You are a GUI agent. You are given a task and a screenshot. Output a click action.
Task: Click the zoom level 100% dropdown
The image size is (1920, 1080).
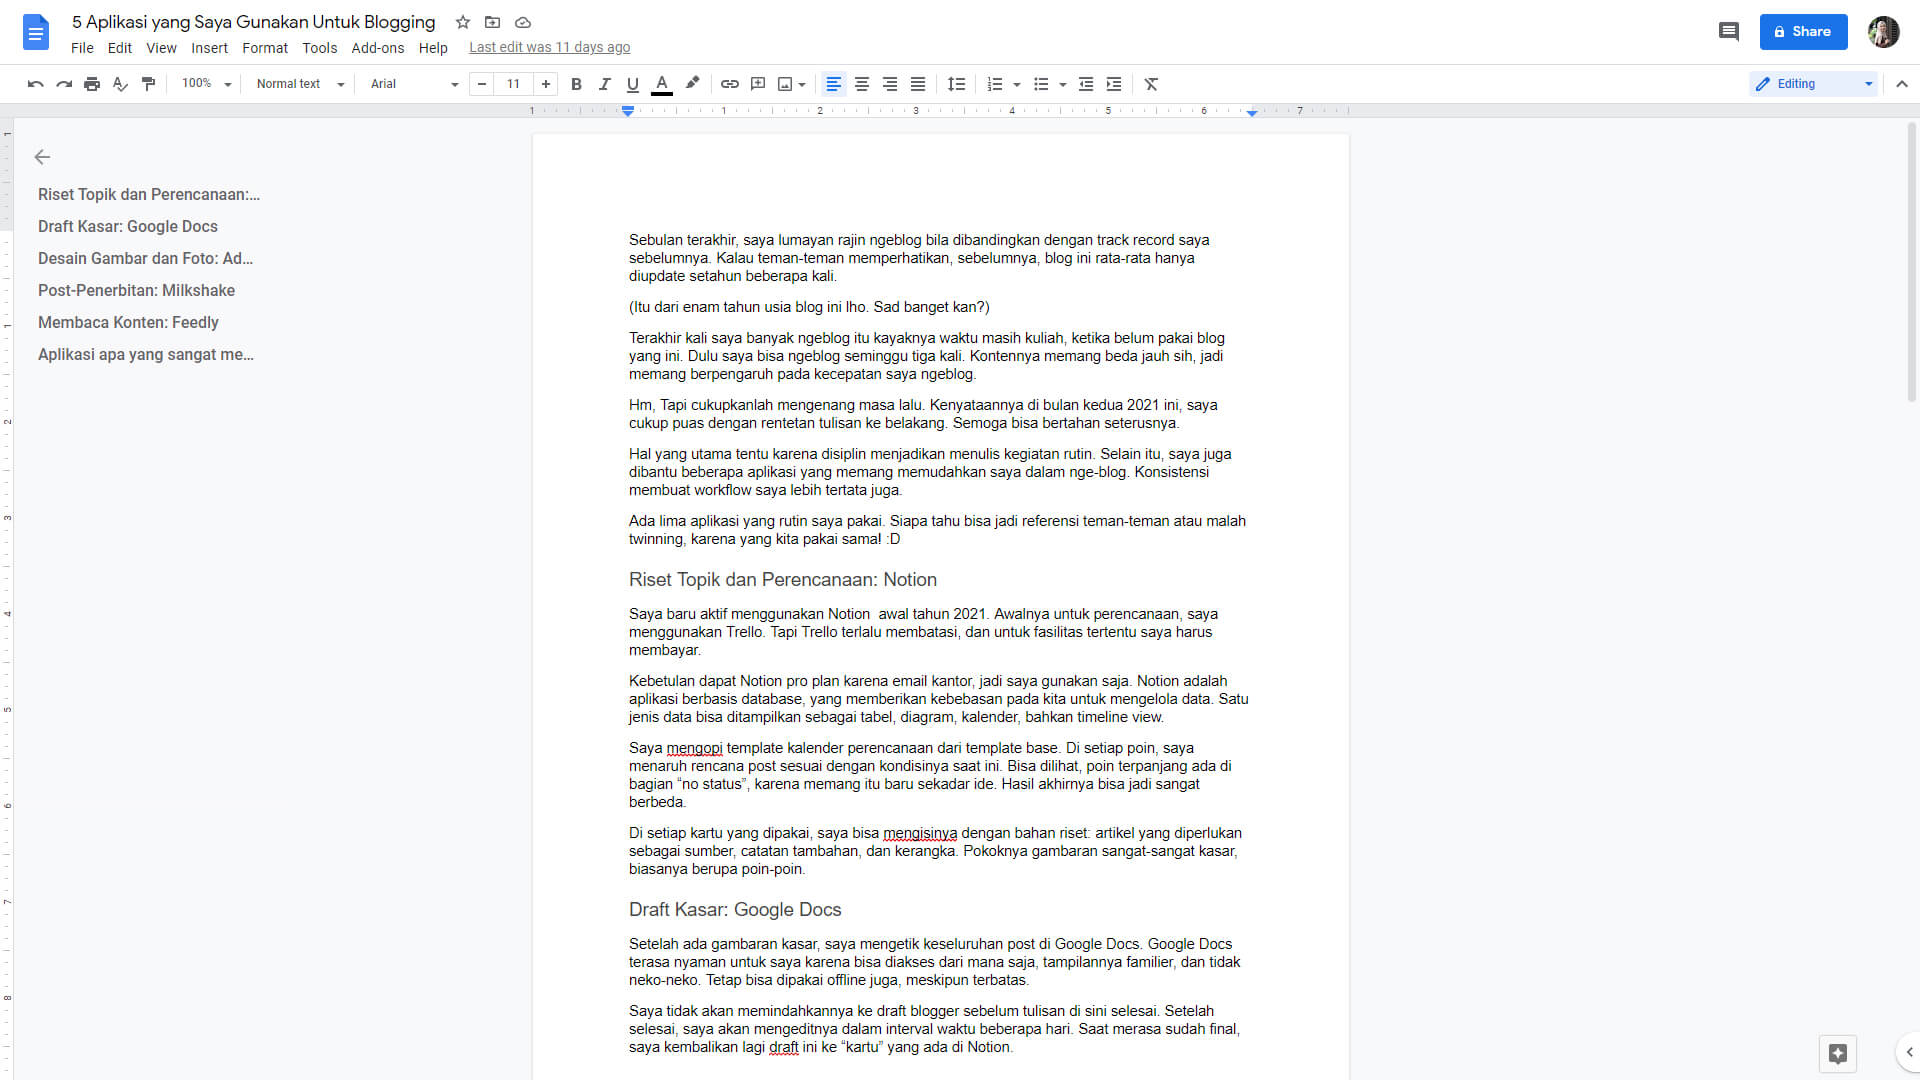pyautogui.click(x=204, y=83)
